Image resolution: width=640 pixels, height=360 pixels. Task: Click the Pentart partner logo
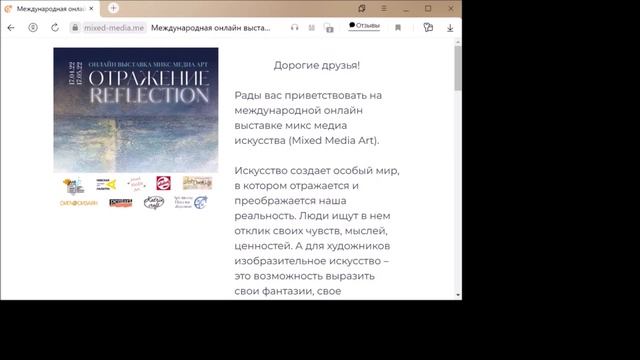(x=121, y=202)
